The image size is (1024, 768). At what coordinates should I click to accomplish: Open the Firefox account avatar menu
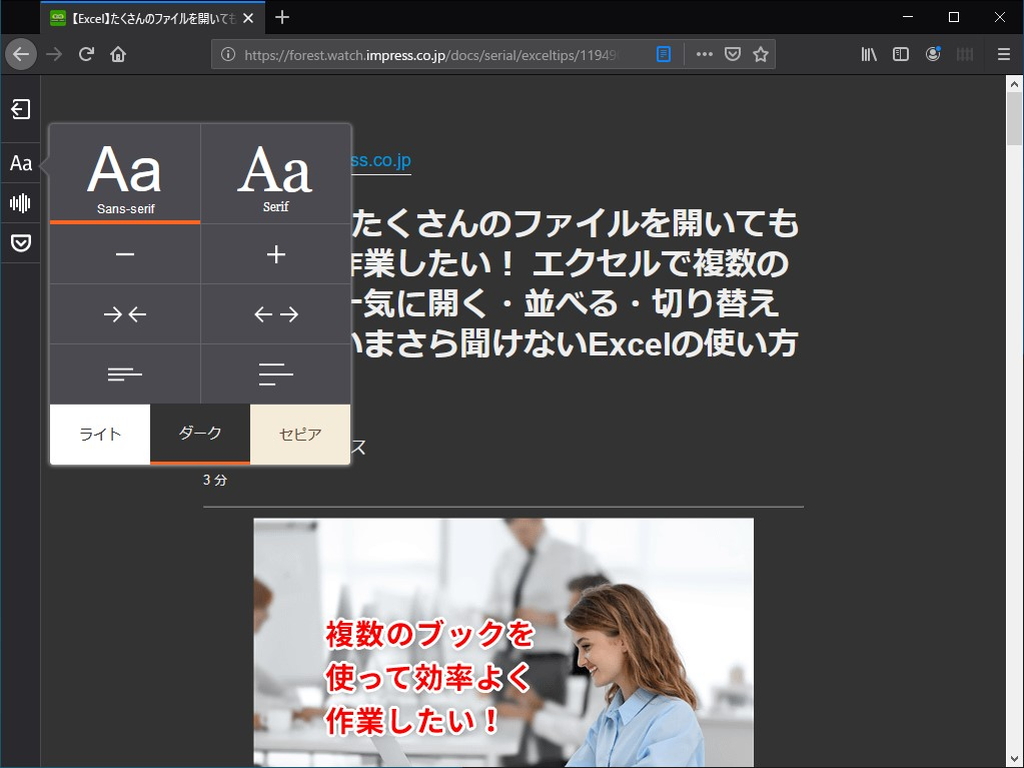pos(932,54)
